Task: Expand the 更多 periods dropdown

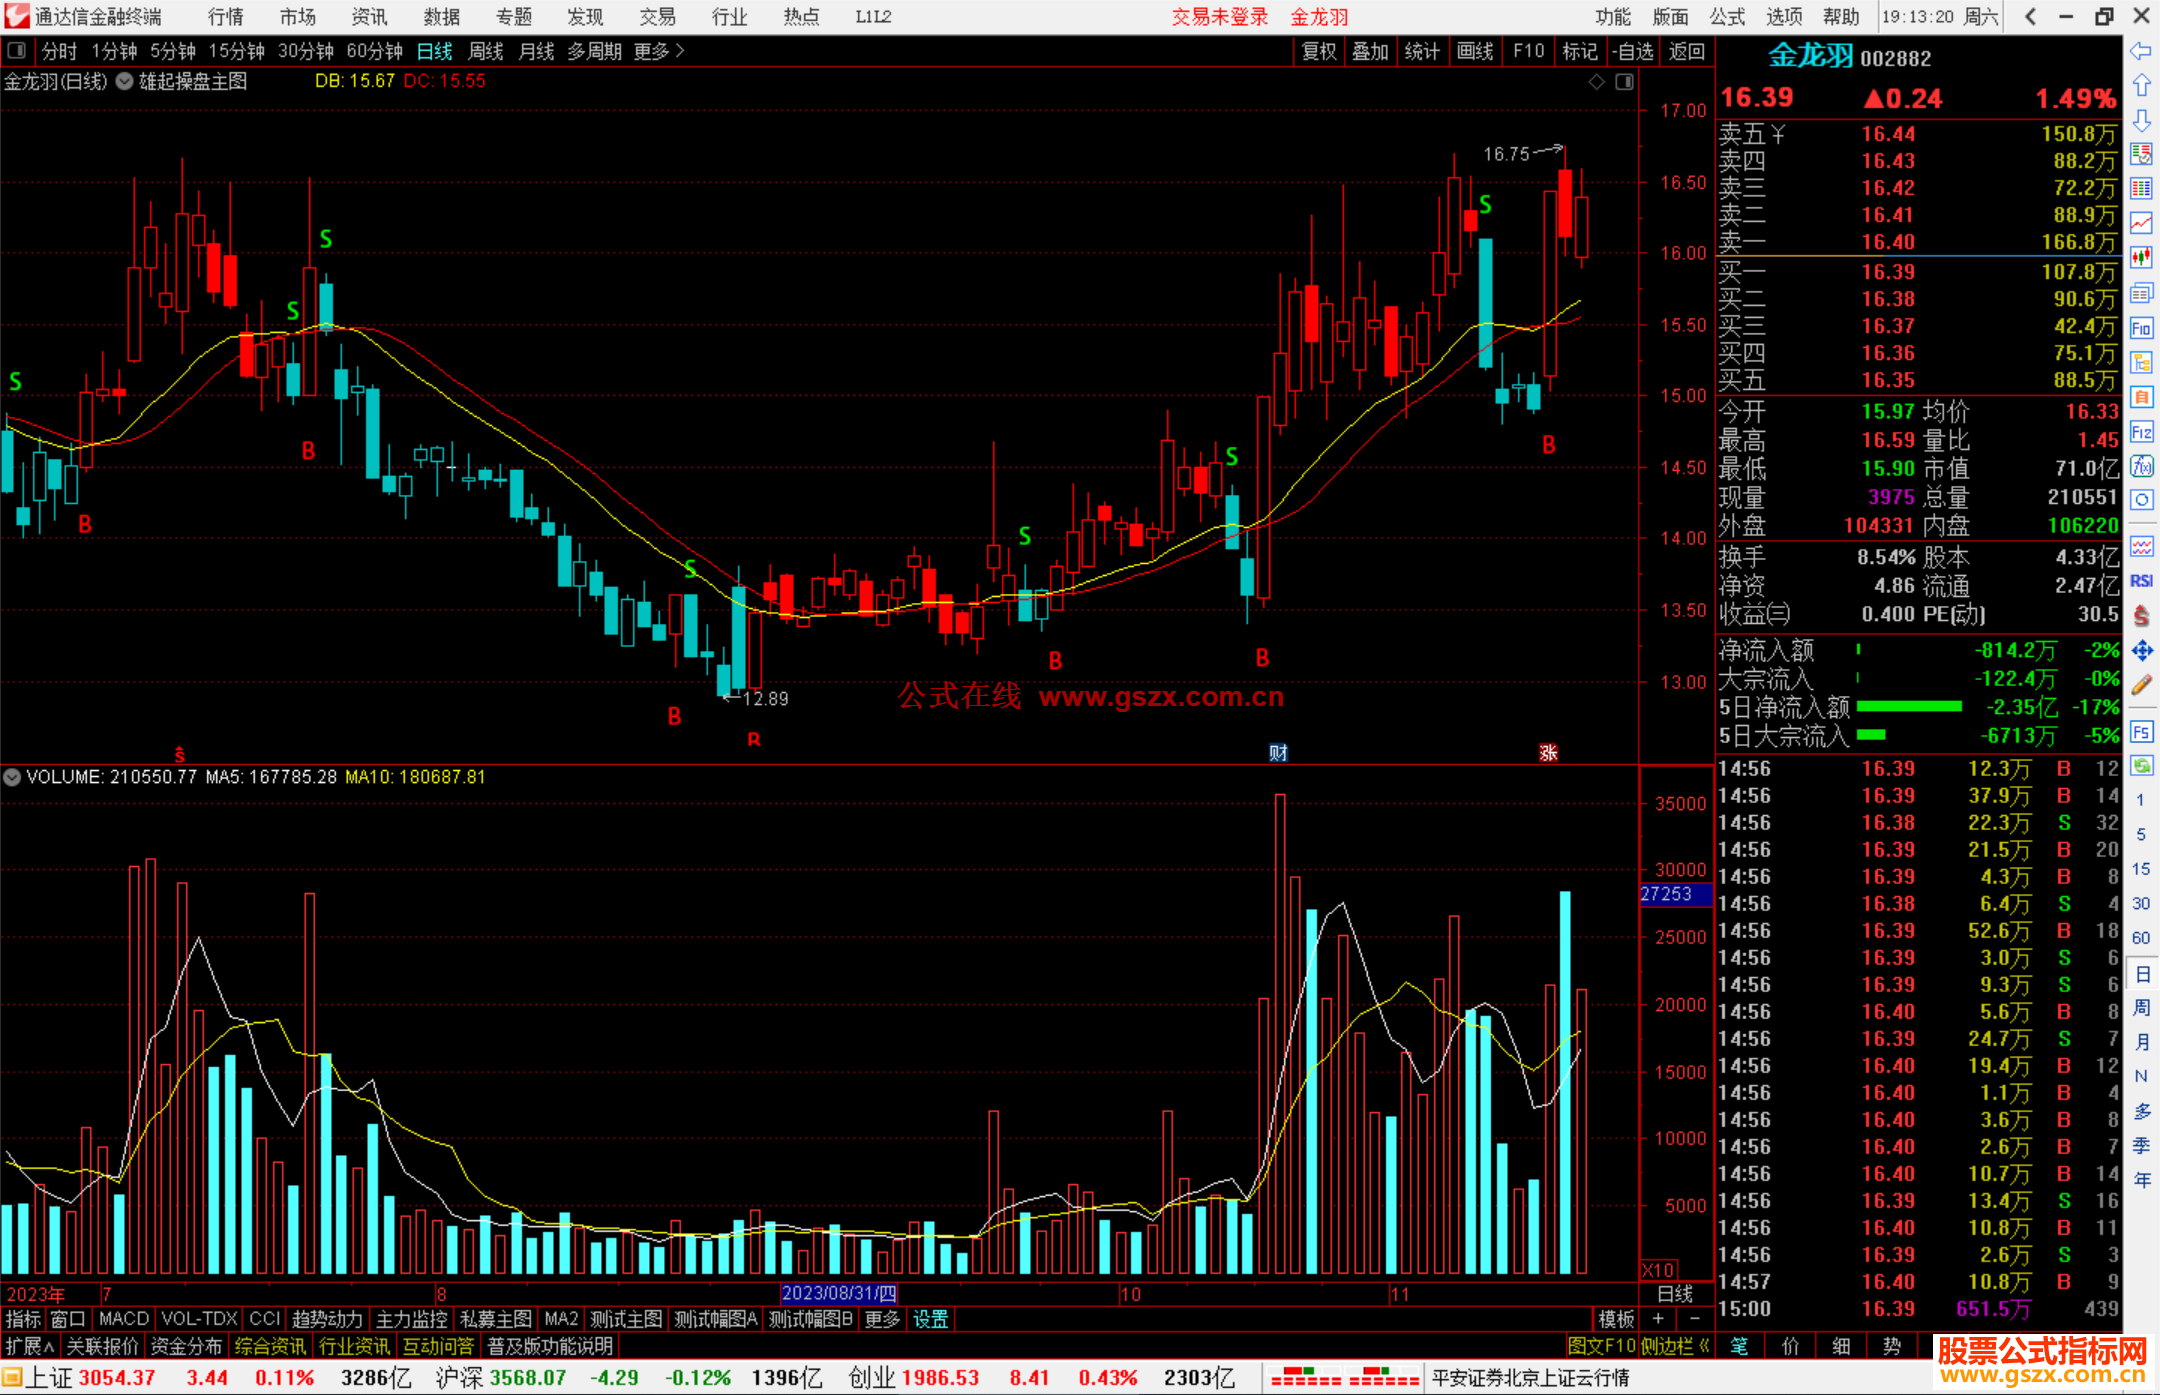Action: tap(659, 51)
